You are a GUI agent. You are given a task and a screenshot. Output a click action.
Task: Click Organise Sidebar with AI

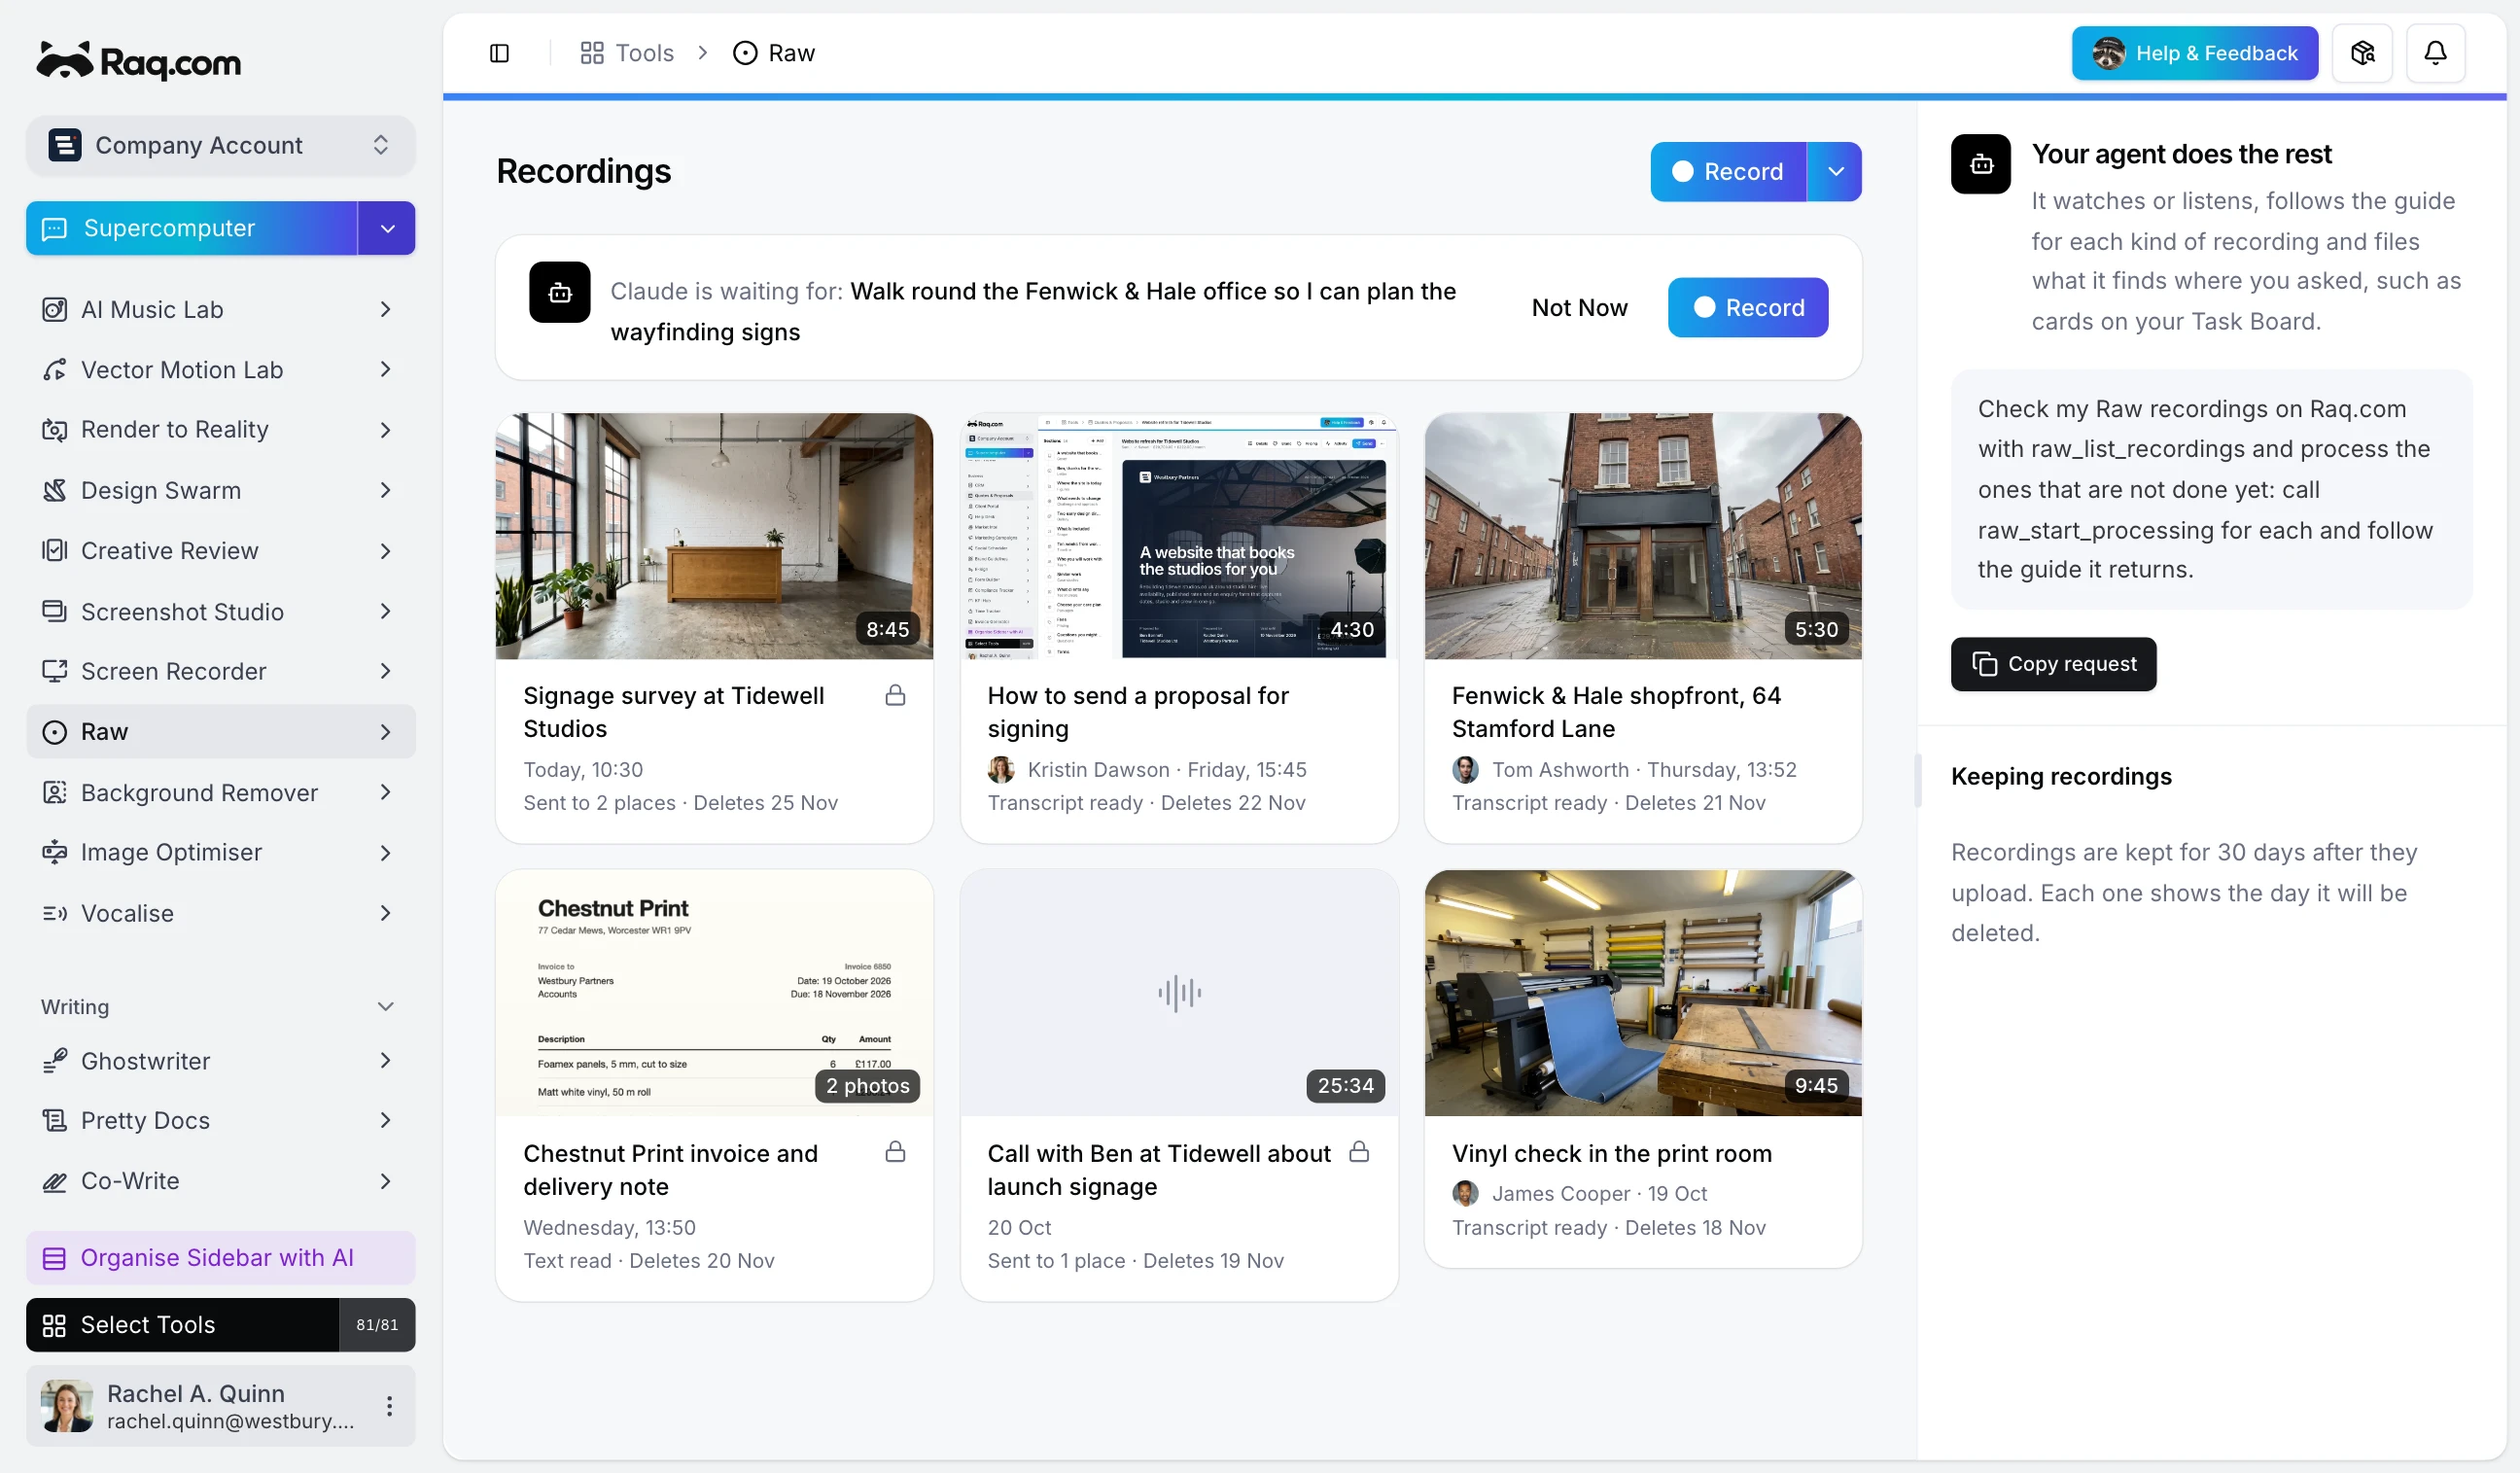pyautogui.click(x=220, y=1257)
